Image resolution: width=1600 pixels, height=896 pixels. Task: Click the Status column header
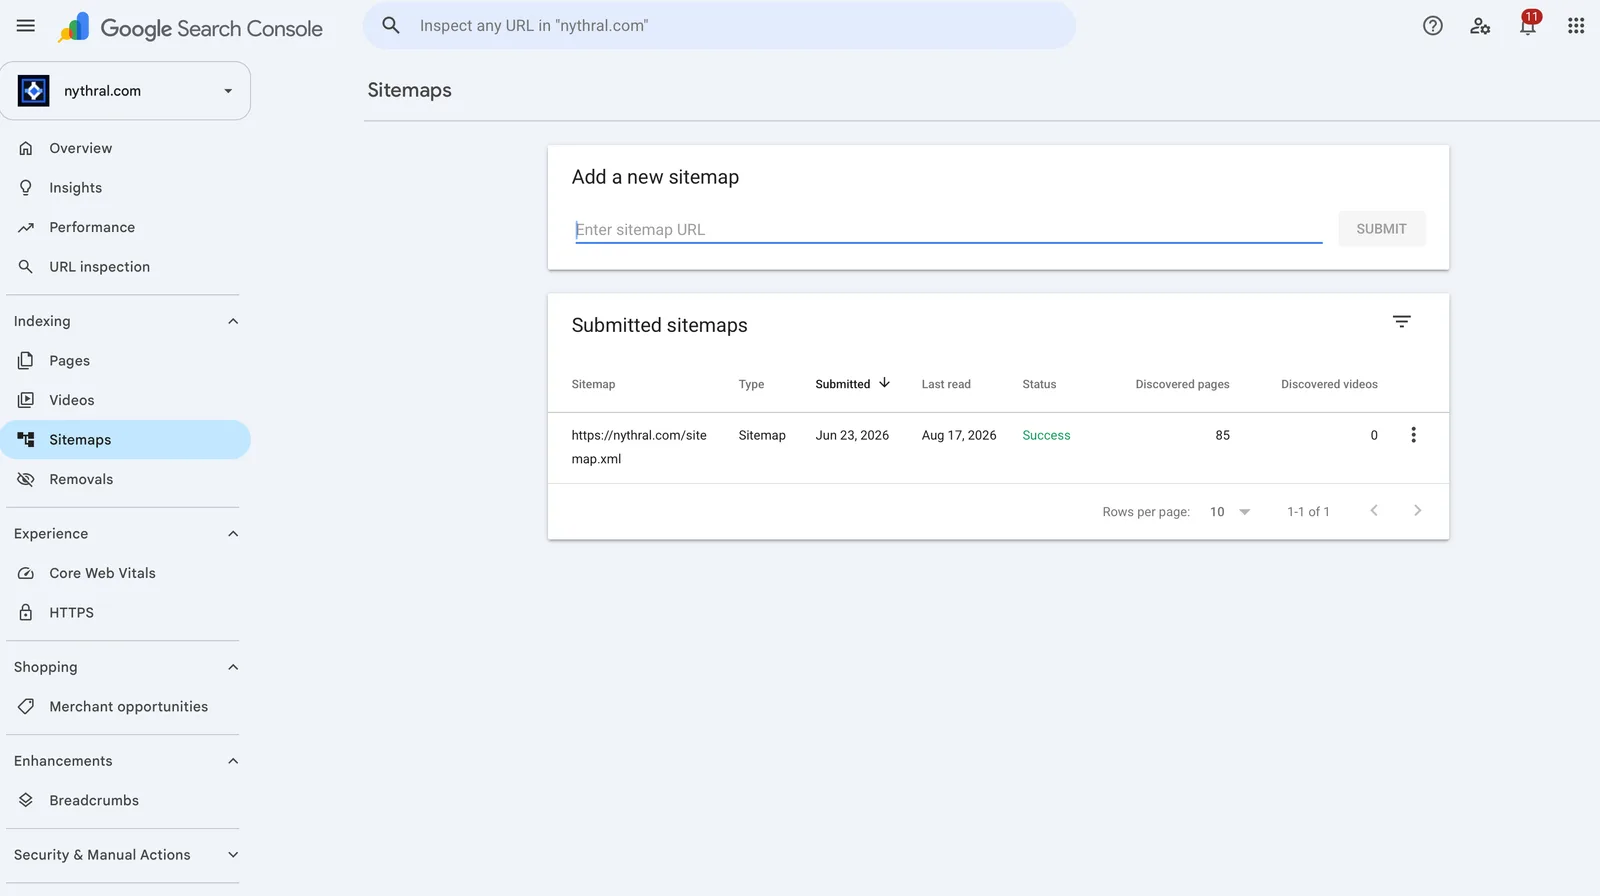[1039, 384]
